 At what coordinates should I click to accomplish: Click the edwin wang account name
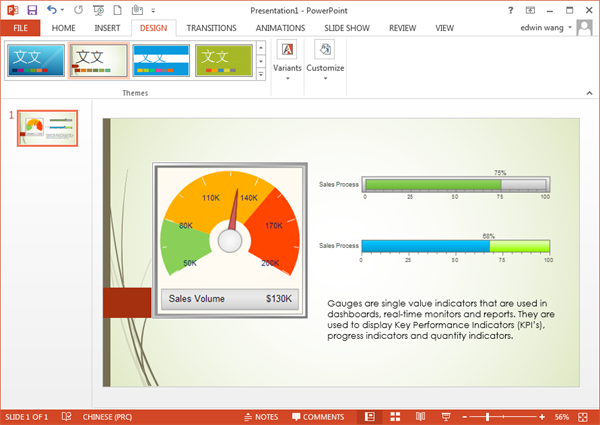[543, 28]
